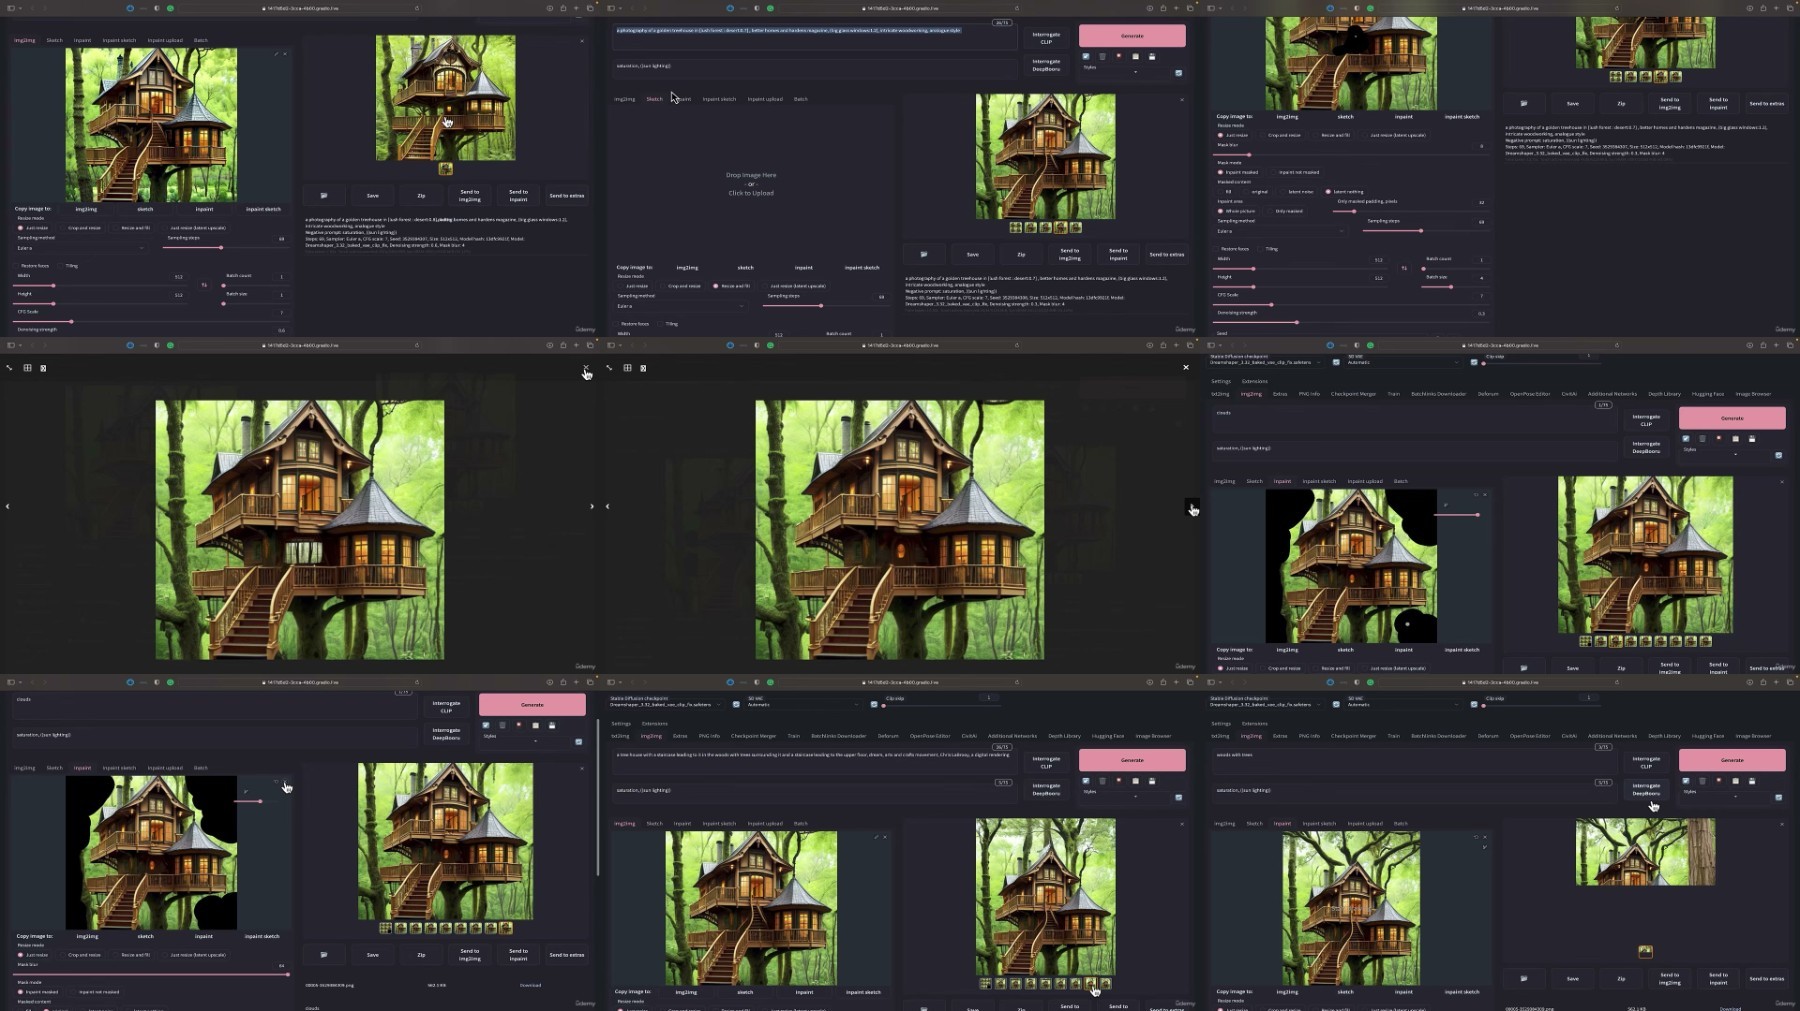Open output folder icon in top-left window
This screenshot has width=1800, height=1011.
(x=324, y=196)
